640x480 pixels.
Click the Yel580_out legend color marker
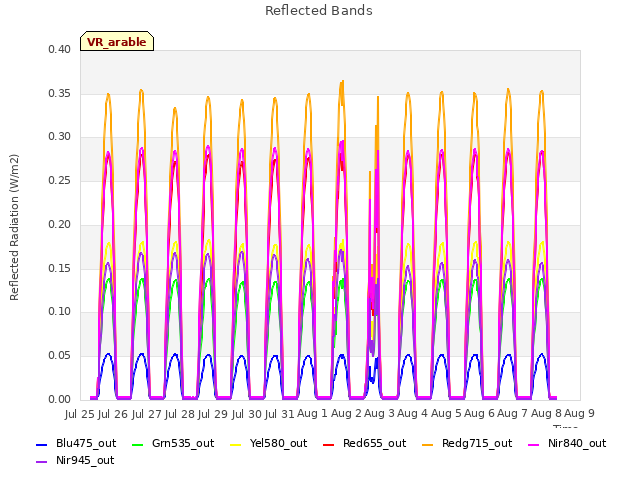[236, 444]
